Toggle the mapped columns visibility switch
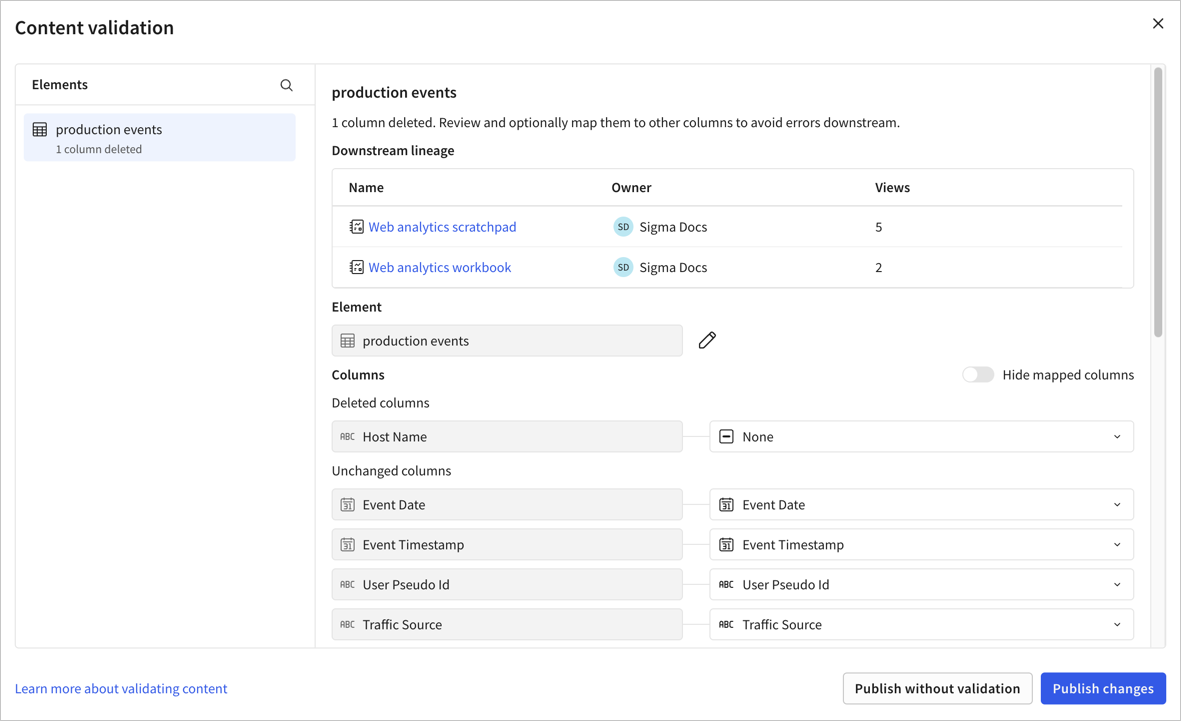Screen dimensions: 1181x721 977,374
